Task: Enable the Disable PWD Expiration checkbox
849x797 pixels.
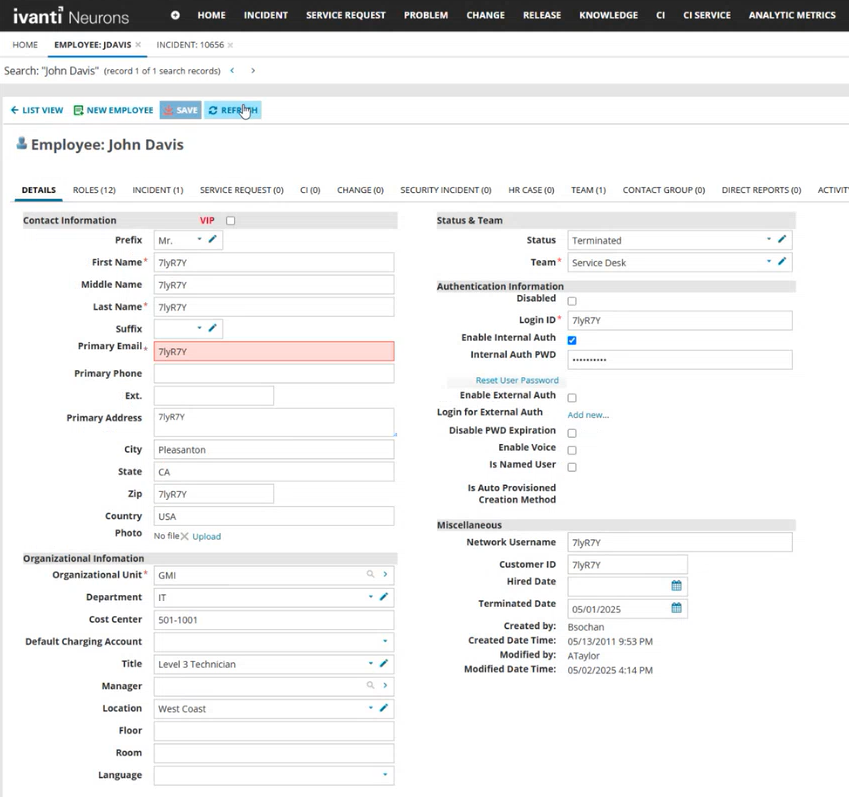Action: point(572,433)
